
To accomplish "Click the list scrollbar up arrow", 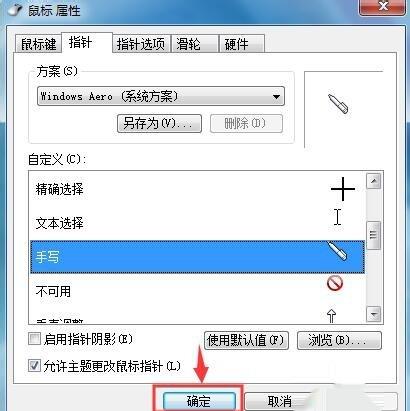I will (373, 181).
